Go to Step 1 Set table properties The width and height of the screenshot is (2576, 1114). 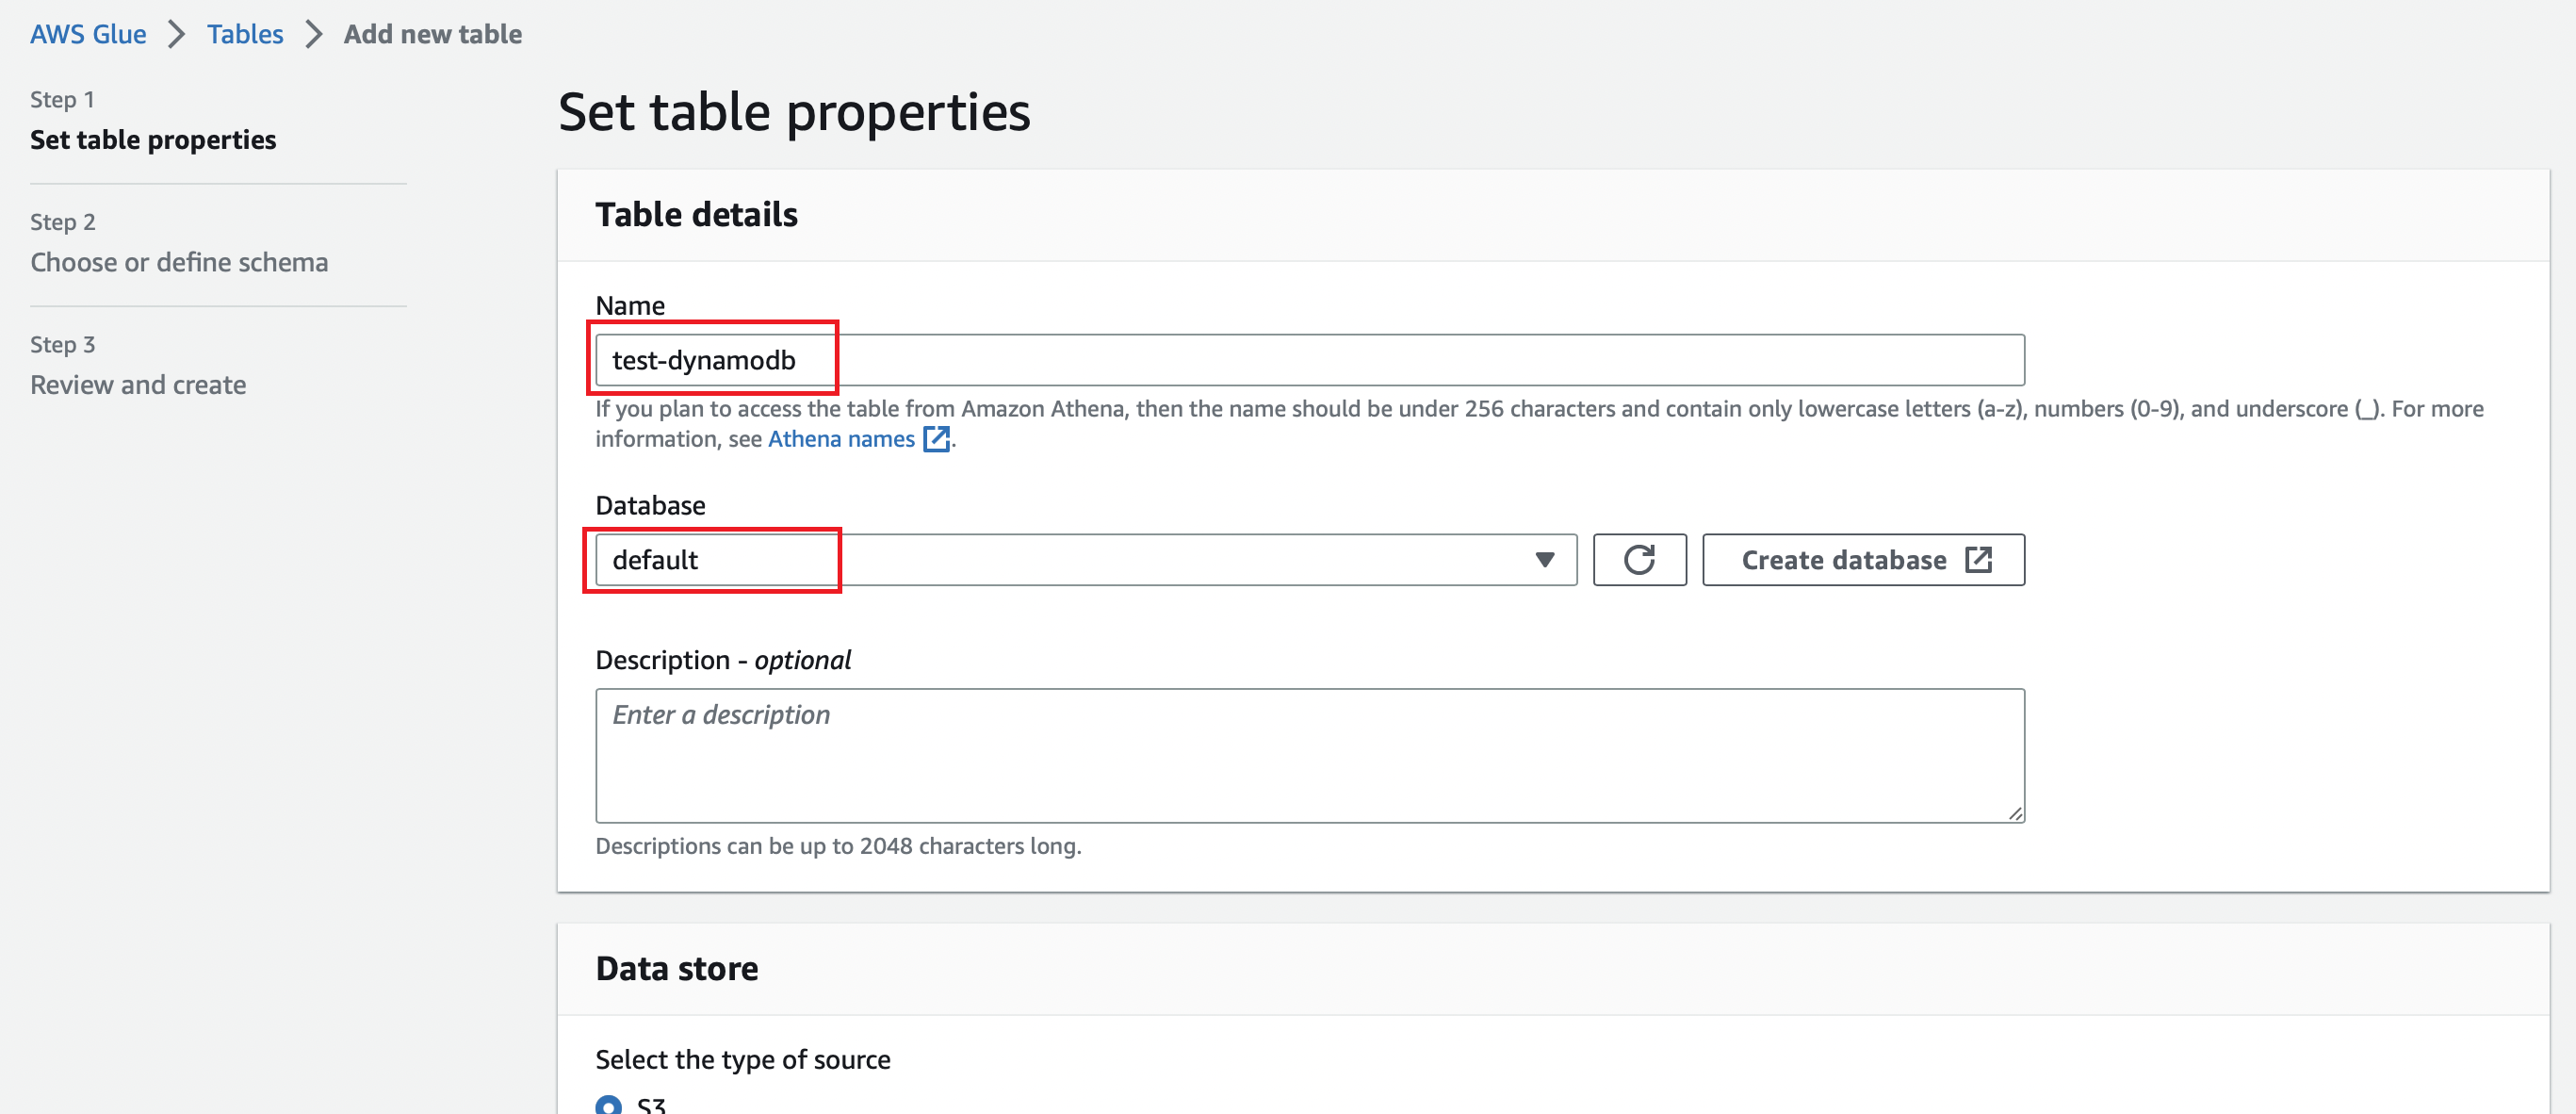(153, 140)
